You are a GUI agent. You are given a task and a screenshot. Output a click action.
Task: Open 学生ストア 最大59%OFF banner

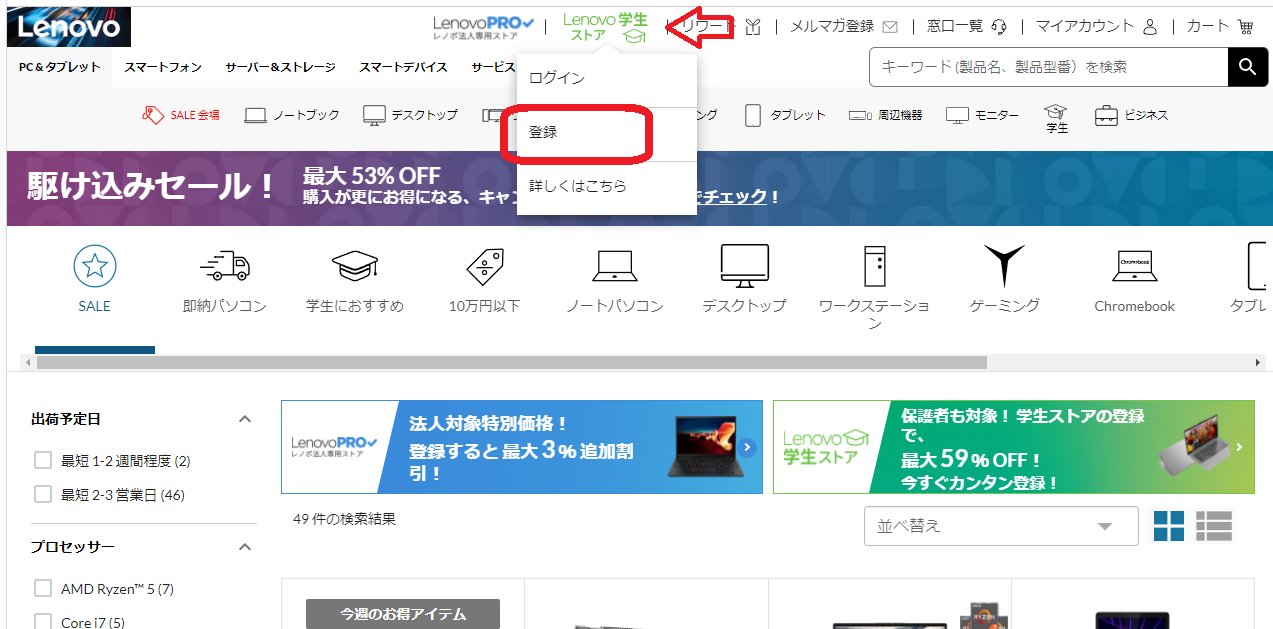(x=1014, y=447)
